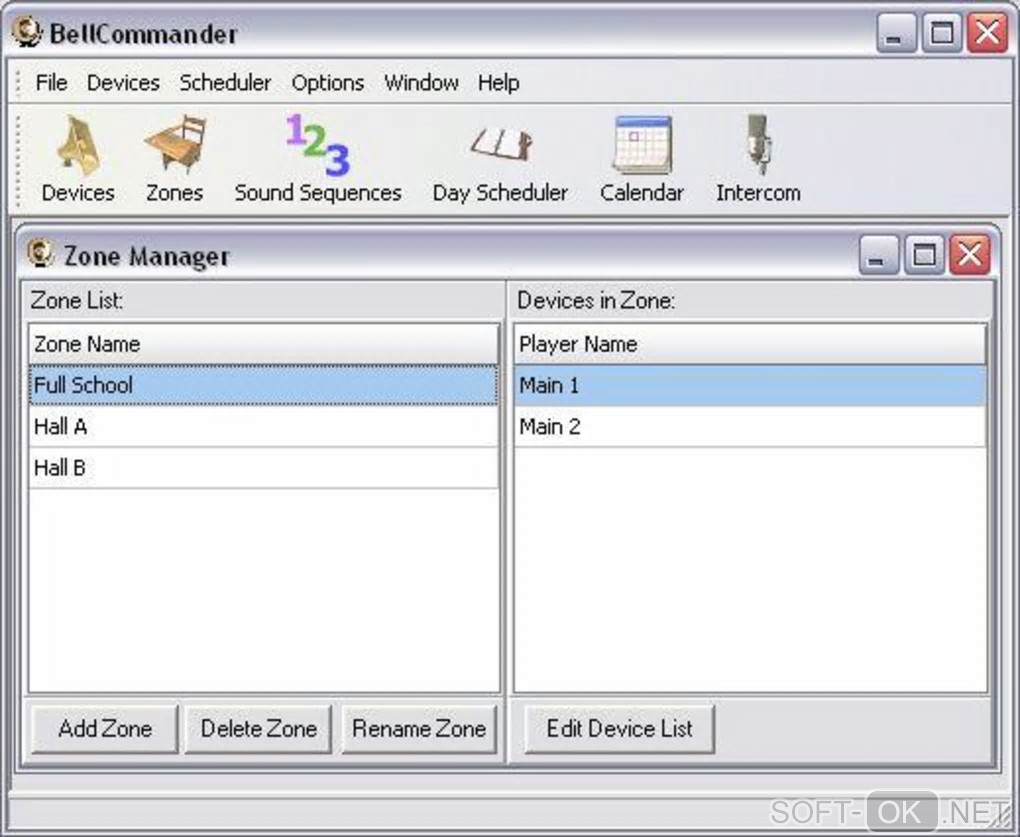Click the Edit Device List button
This screenshot has height=837, width=1020.
tap(619, 728)
